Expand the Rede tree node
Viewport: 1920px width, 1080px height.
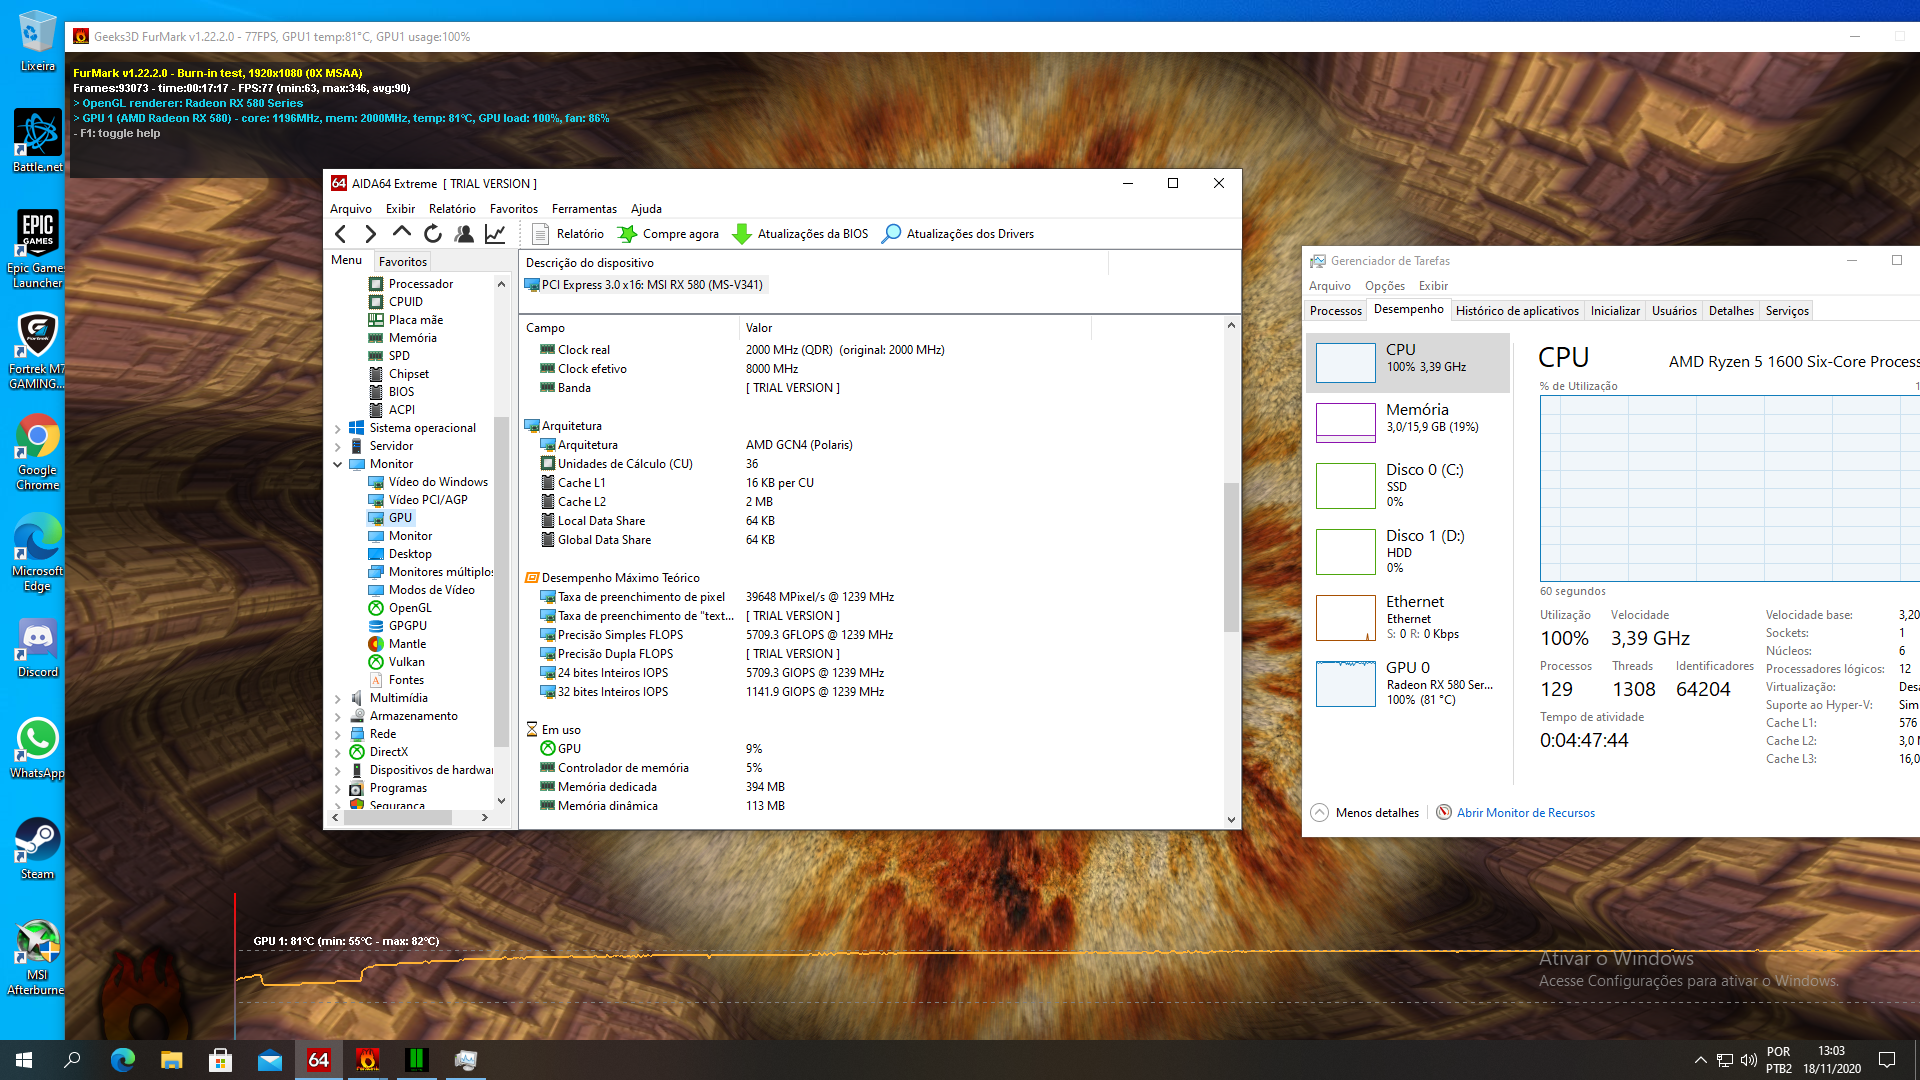(337, 735)
